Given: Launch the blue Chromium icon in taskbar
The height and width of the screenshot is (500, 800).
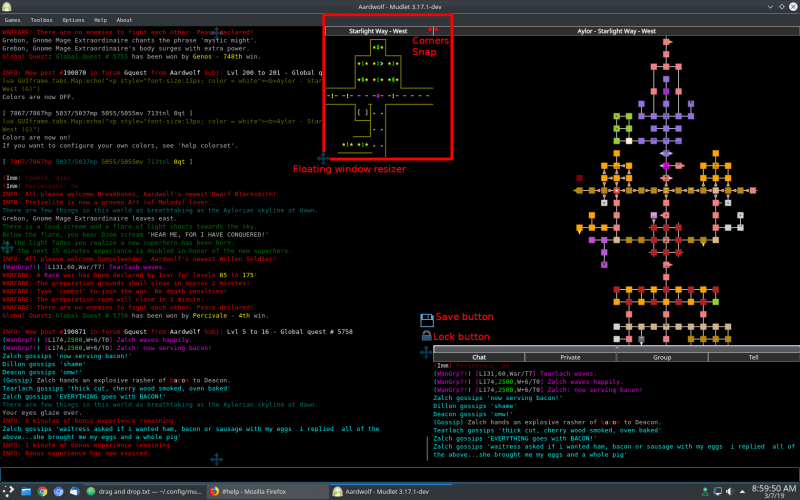Looking at the screenshot, I should [58, 491].
